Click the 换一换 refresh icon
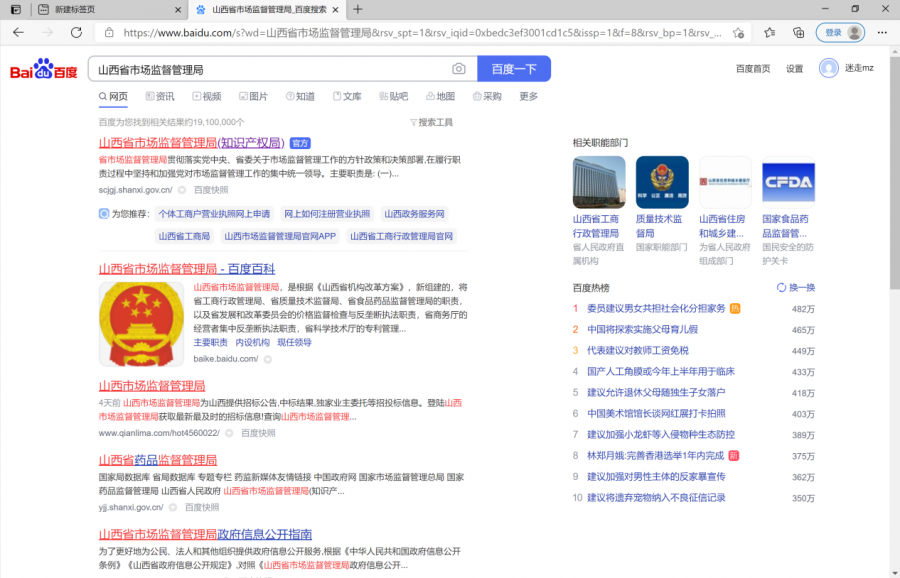The image size is (900, 578). point(781,288)
